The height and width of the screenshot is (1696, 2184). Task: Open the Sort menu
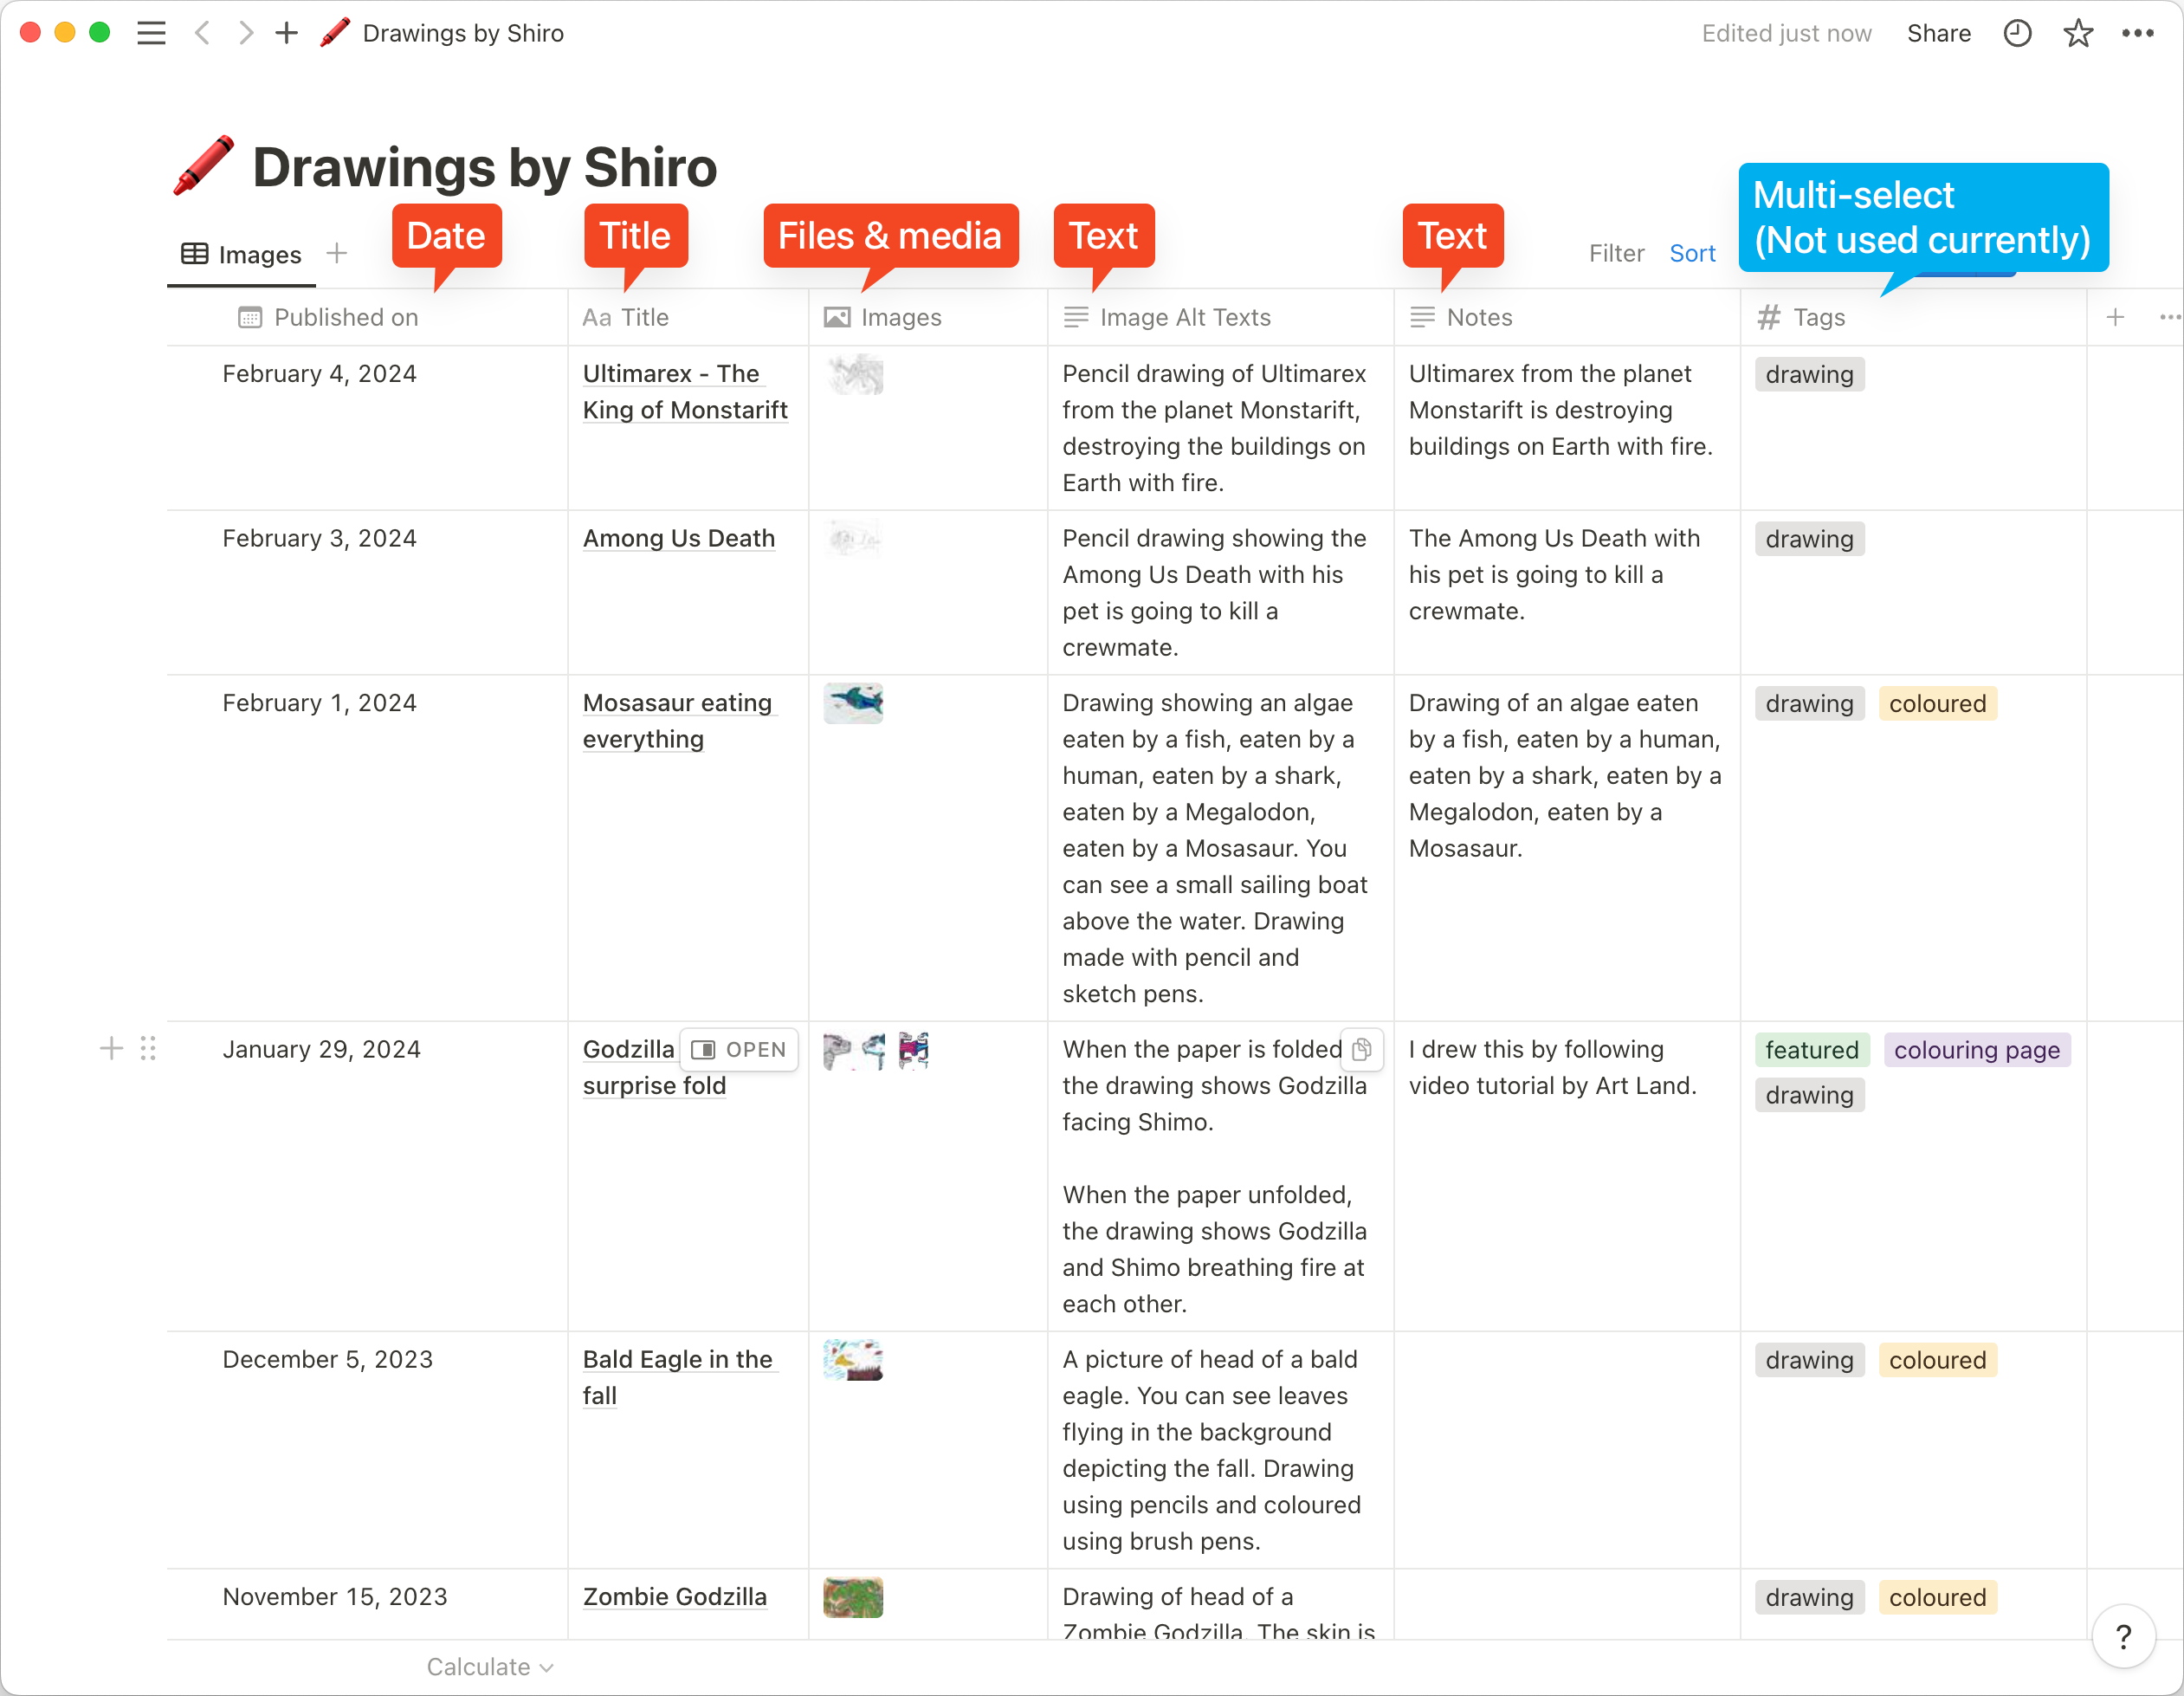coord(1692,253)
